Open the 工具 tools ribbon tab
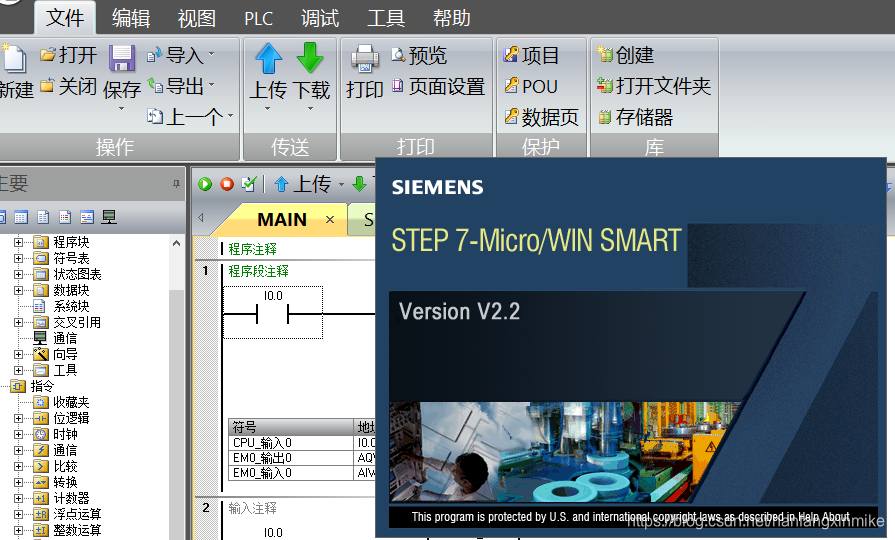 [x=386, y=18]
